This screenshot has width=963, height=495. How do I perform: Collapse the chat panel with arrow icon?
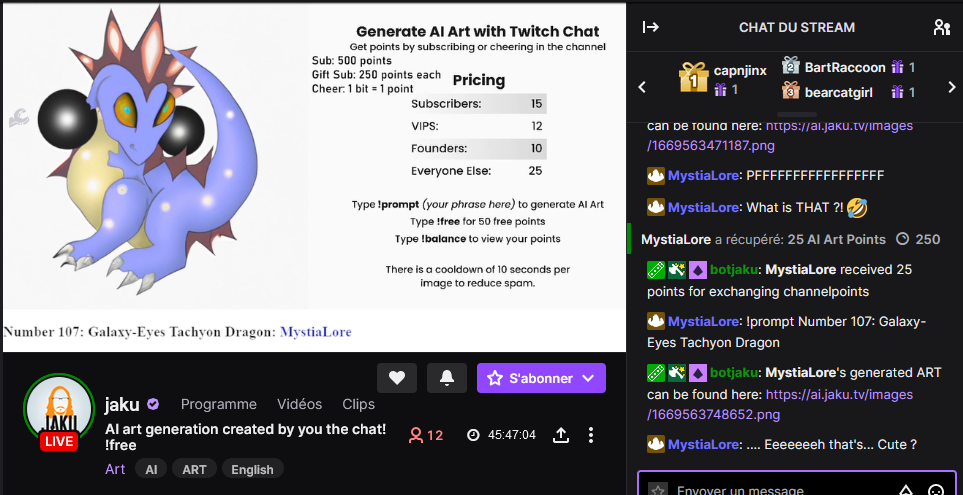[650, 27]
